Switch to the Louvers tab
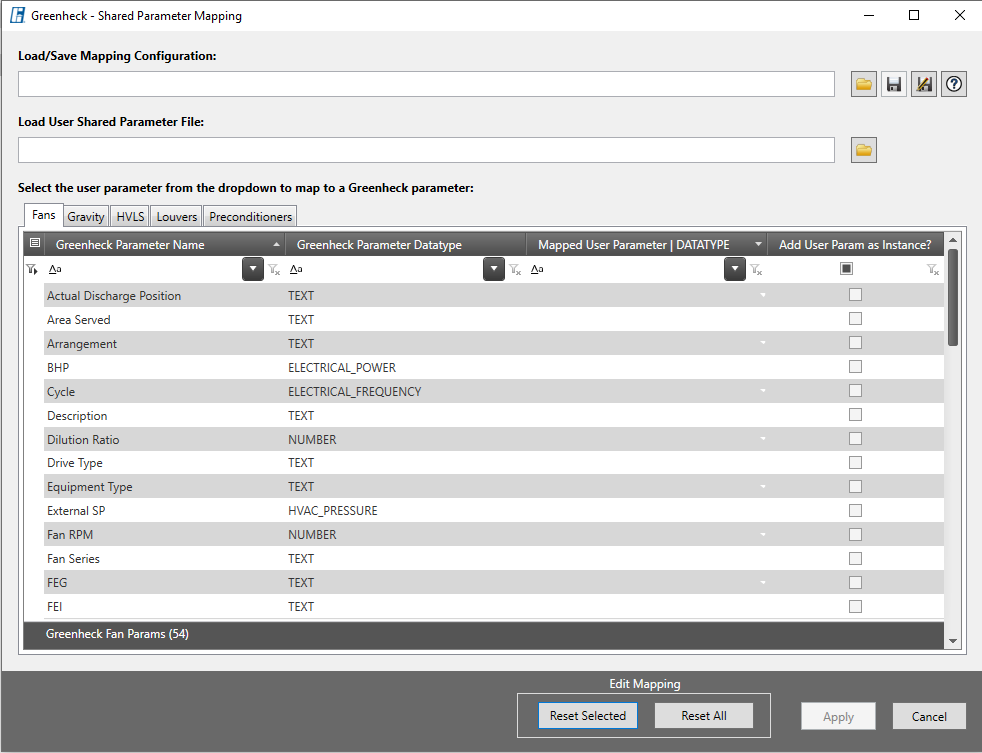Viewport: 982px width, 753px height. coord(177,217)
